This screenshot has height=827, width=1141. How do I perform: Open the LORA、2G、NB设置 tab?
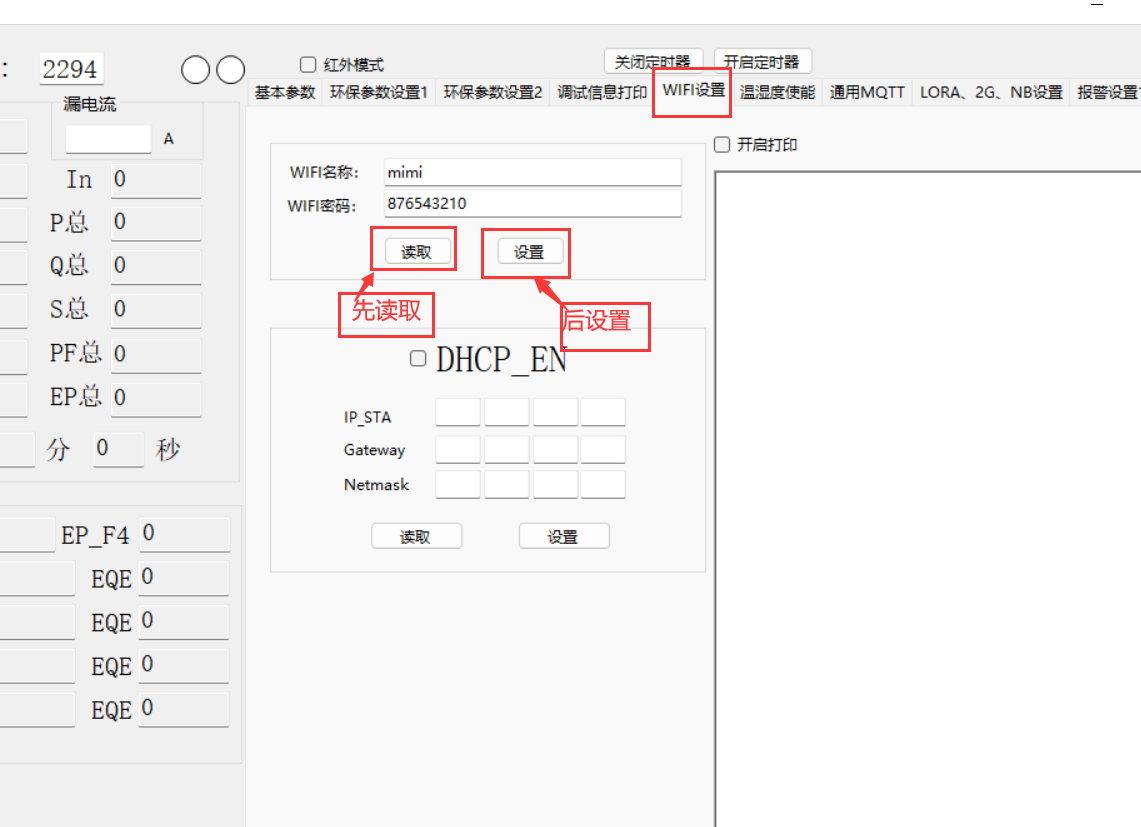[991, 93]
